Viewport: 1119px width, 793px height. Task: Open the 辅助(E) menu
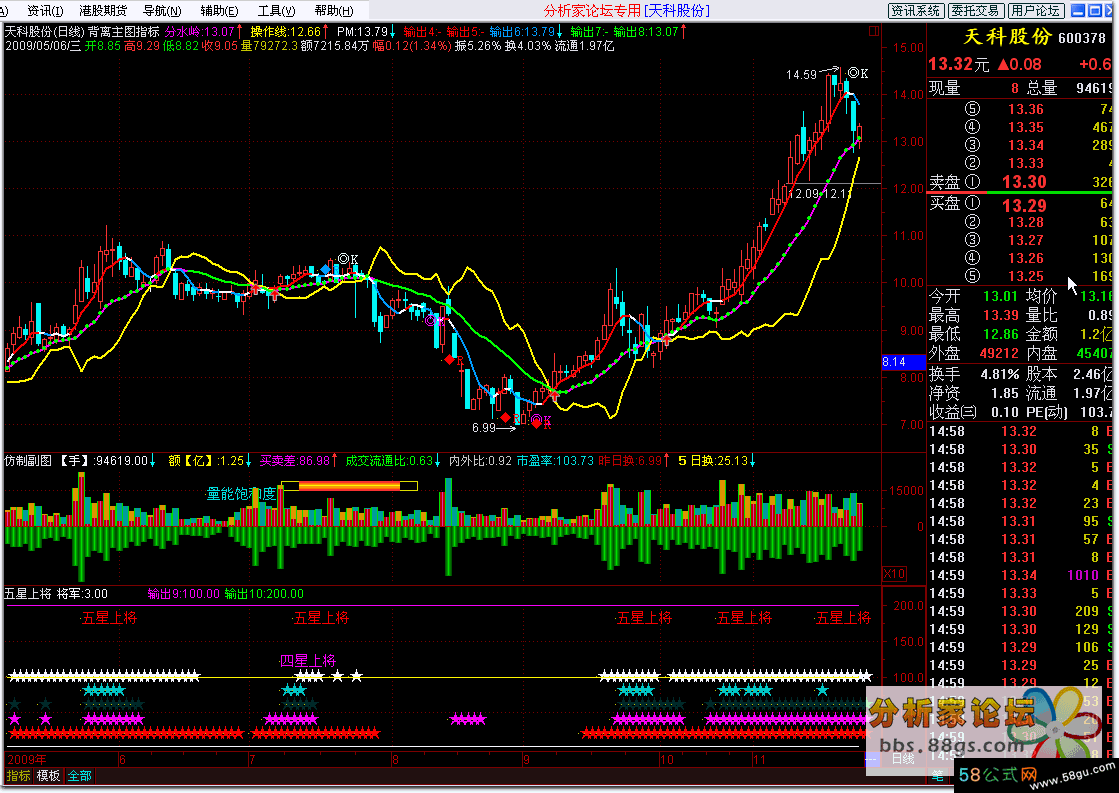point(219,11)
